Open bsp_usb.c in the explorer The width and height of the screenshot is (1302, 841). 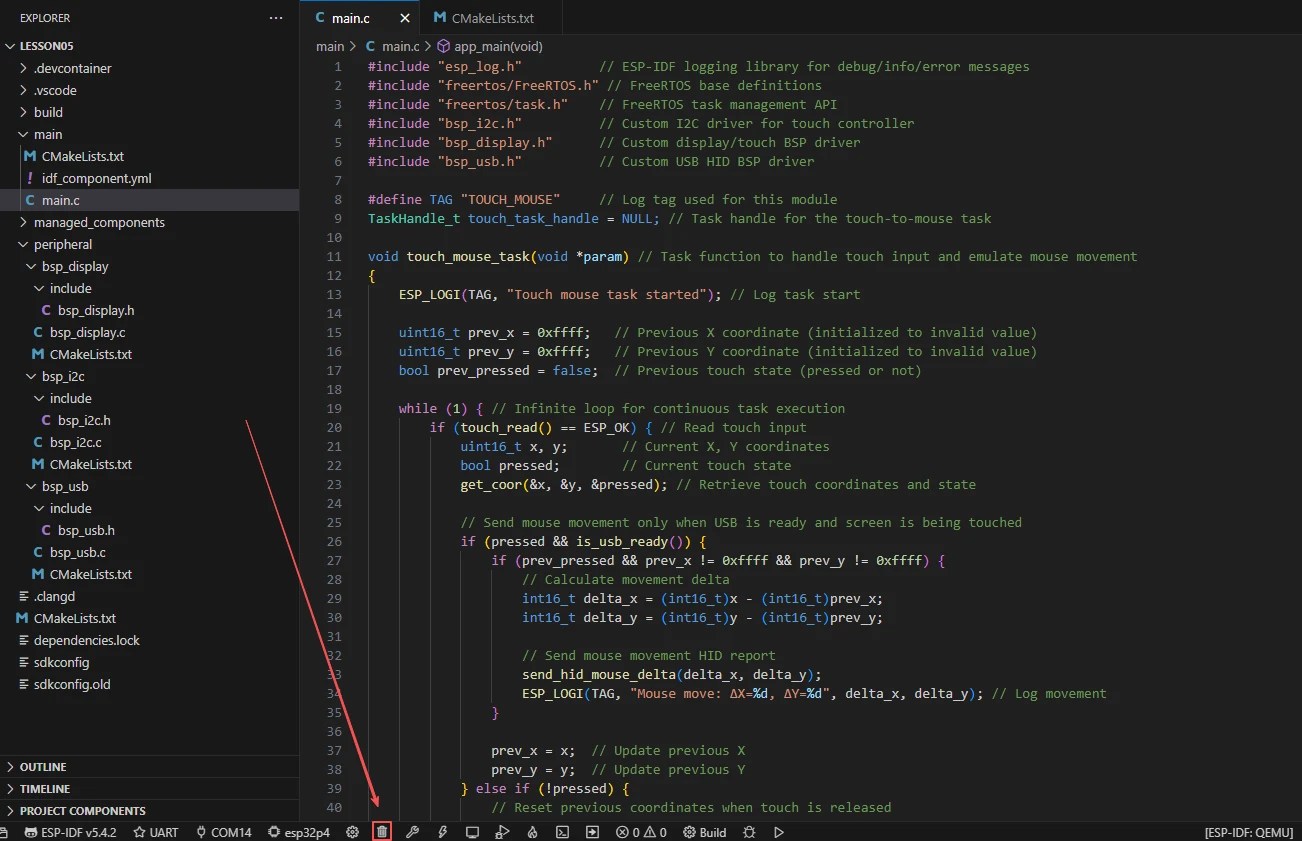(x=77, y=552)
